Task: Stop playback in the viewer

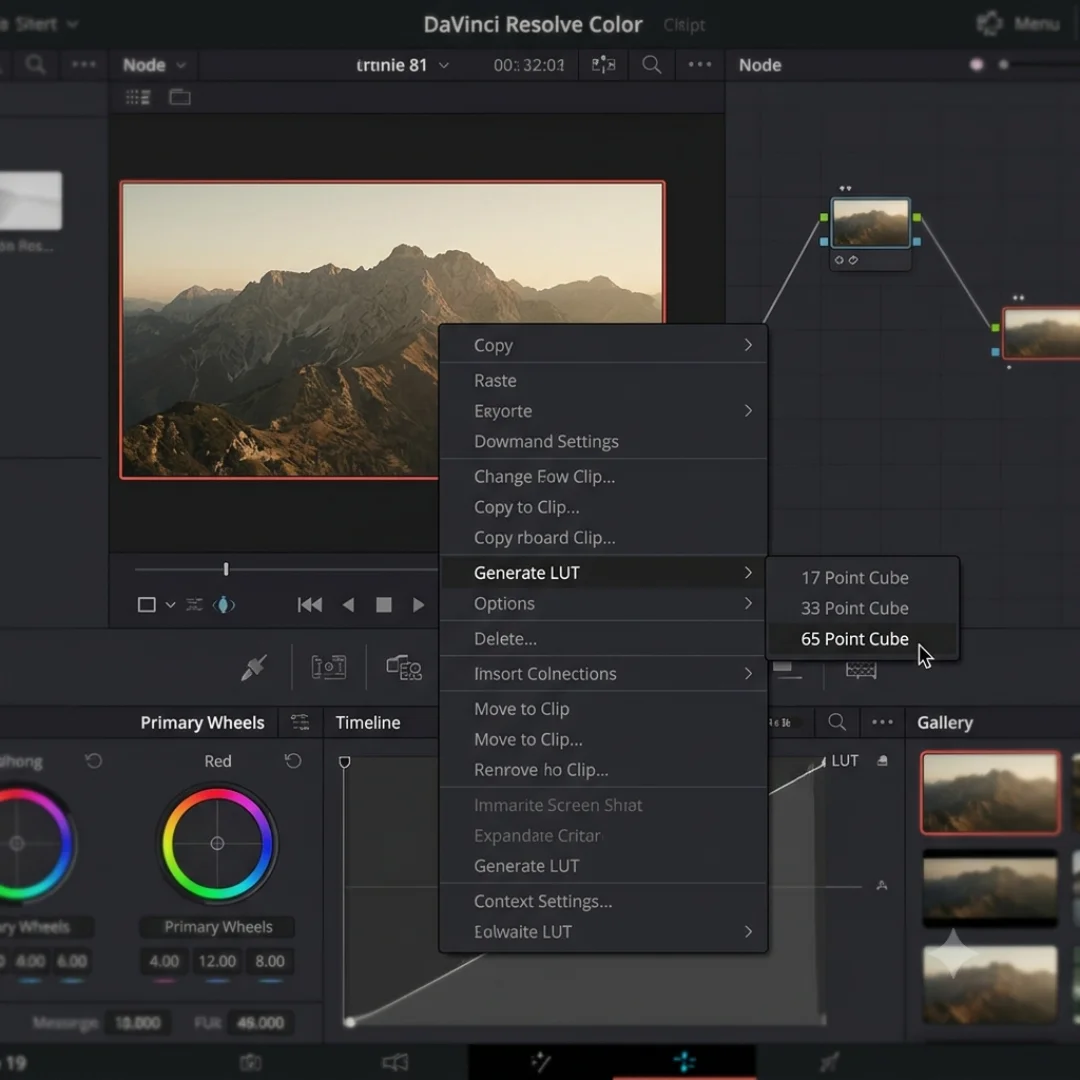Action: pyautogui.click(x=384, y=605)
